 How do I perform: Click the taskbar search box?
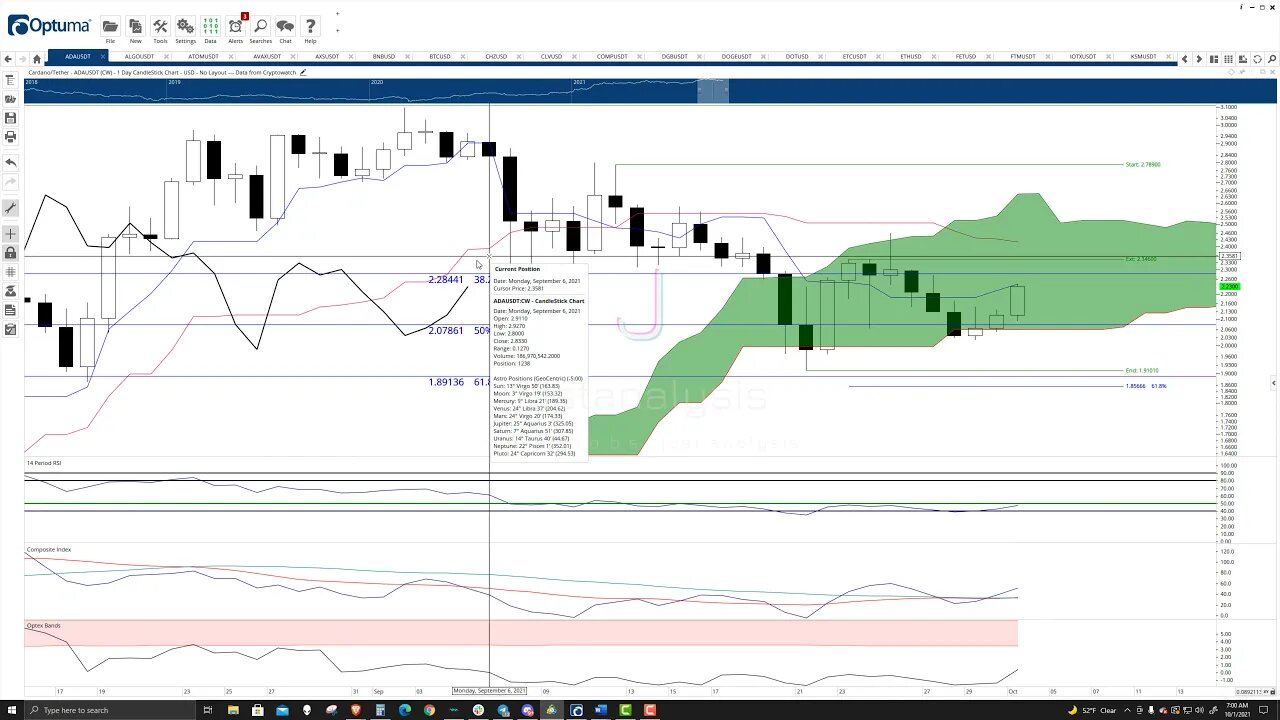[110, 710]
